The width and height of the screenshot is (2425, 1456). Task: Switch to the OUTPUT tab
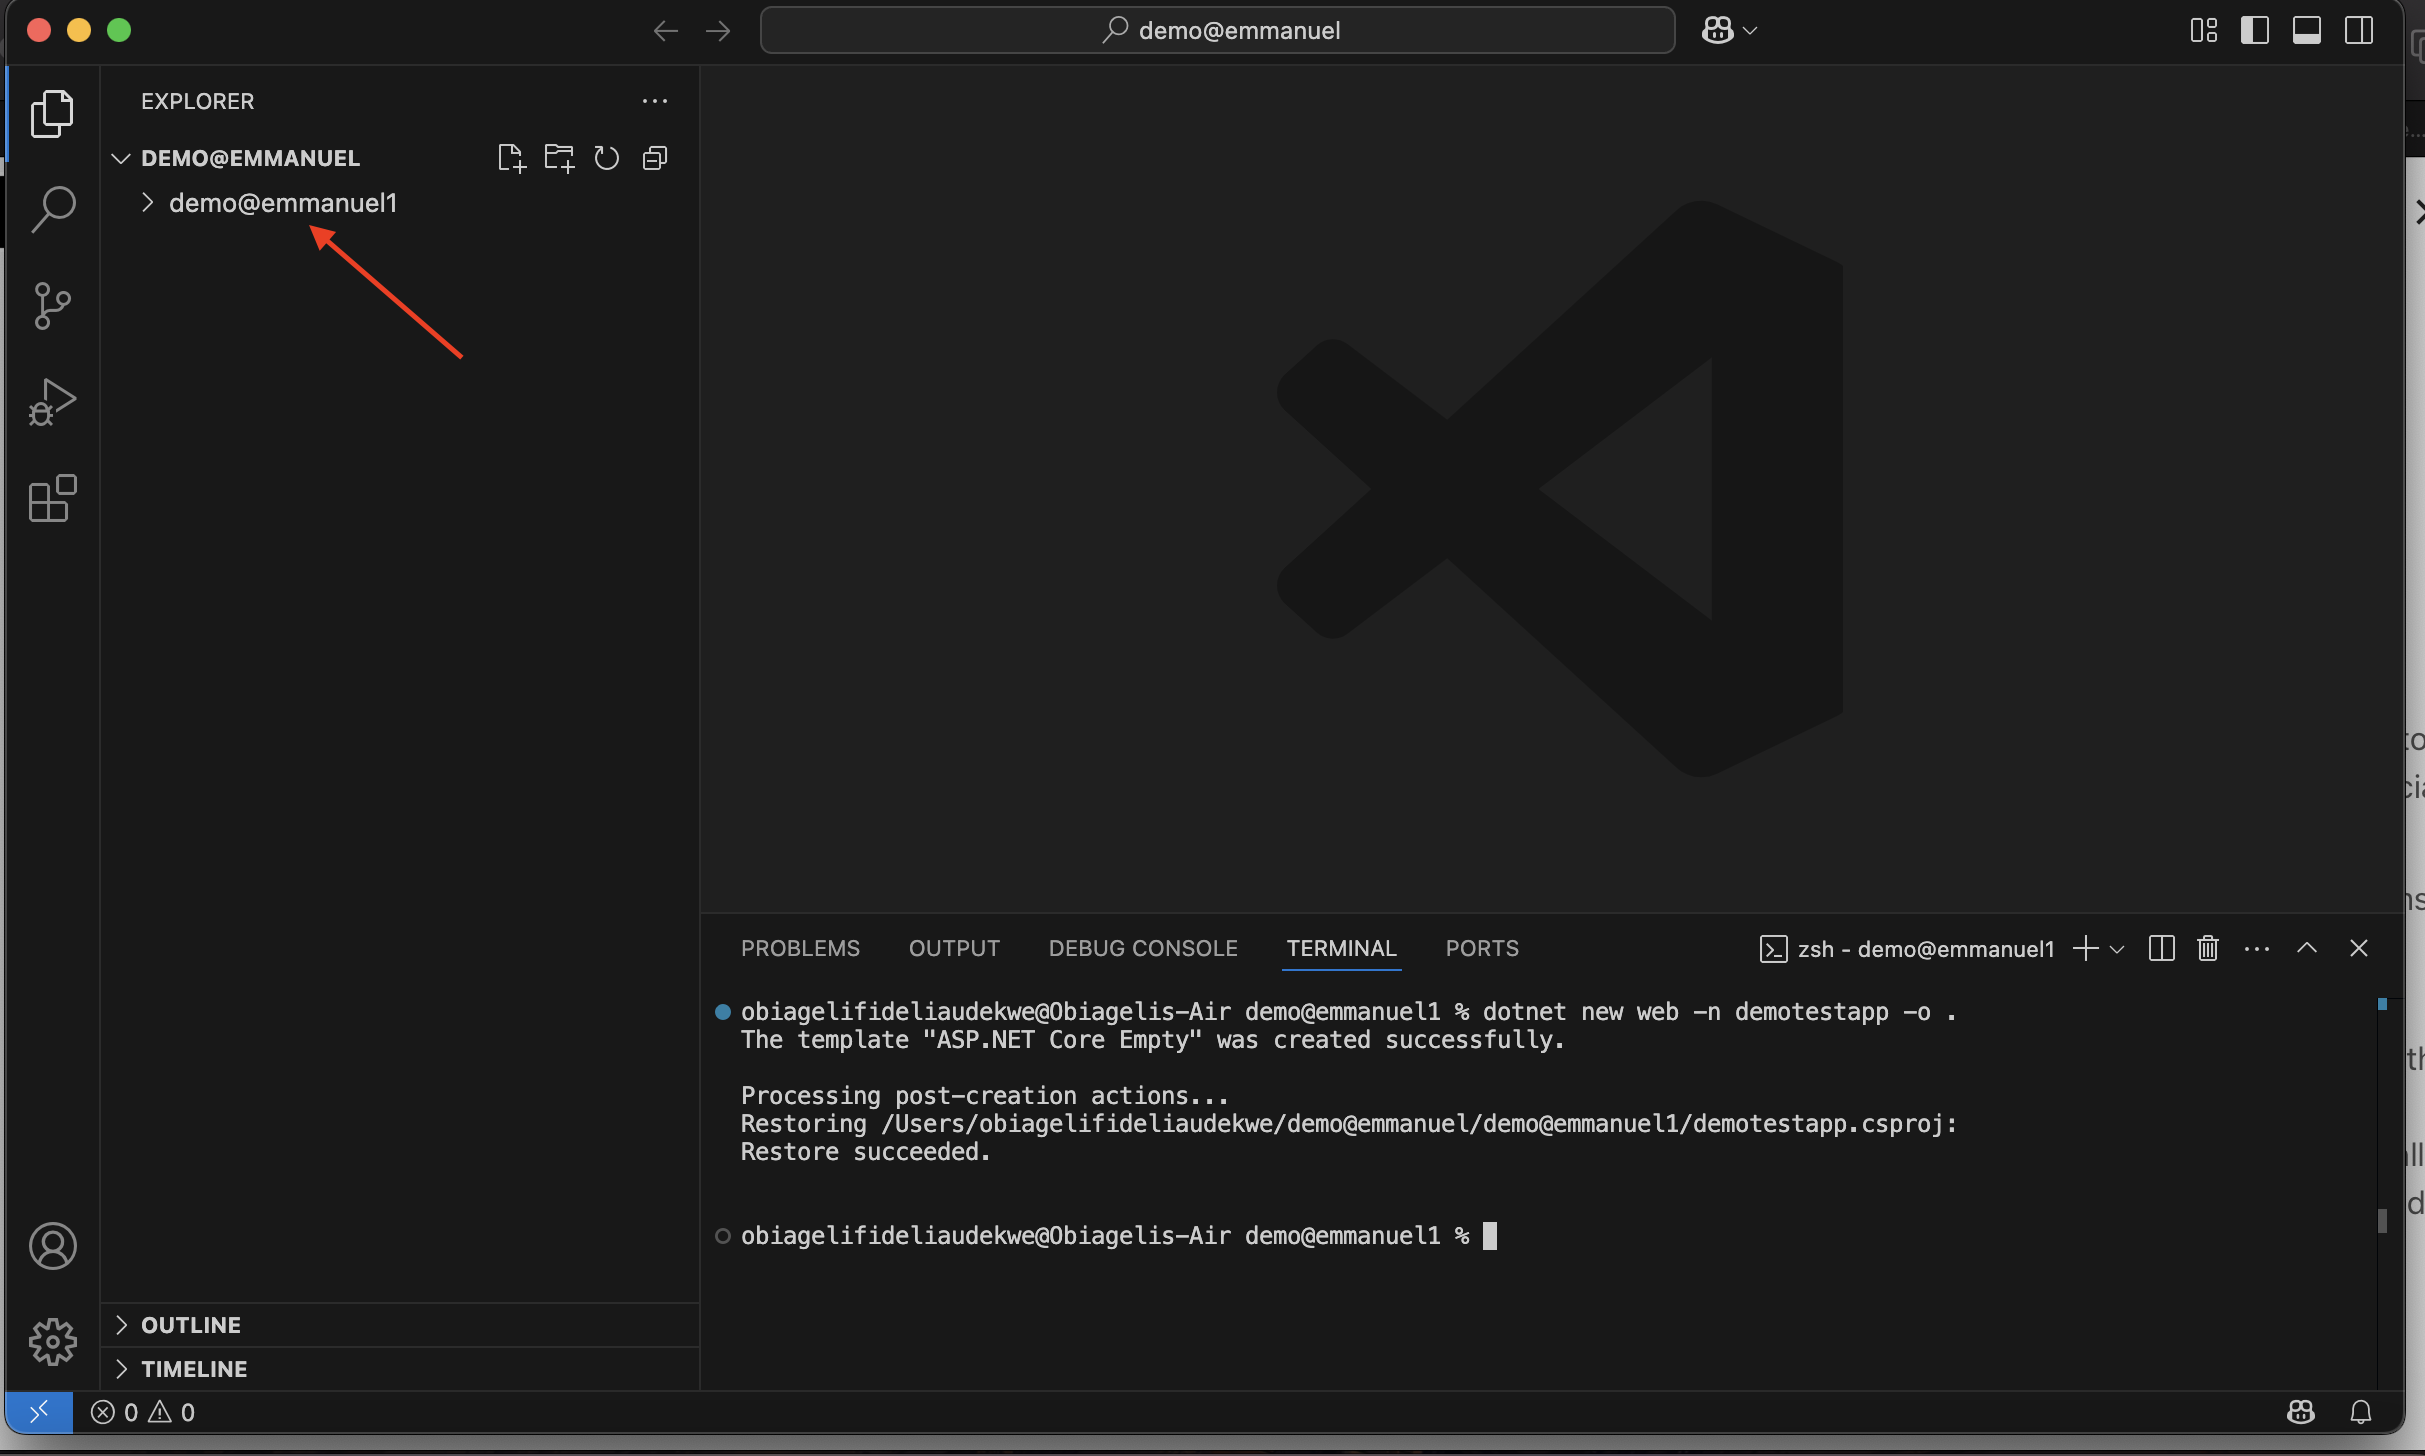point(954,948)
